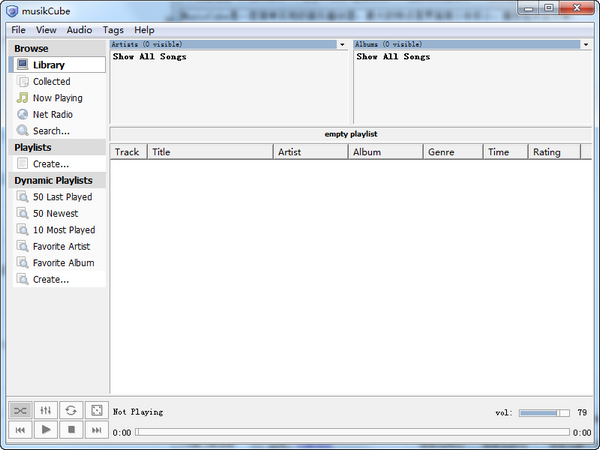
Task: Open Net Radio from the sidebar
Action: (x=59, y=114)
